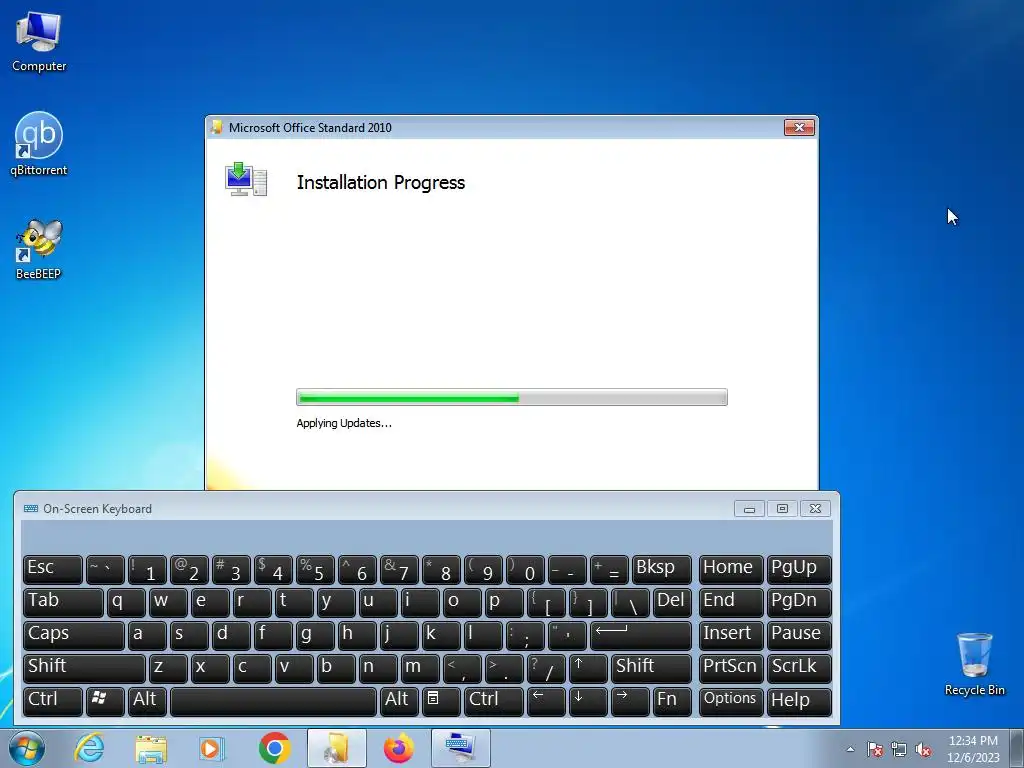Click the PgUp key
Image resolution: width=1024 pixels, height=768 pixels.
[799, 569]
